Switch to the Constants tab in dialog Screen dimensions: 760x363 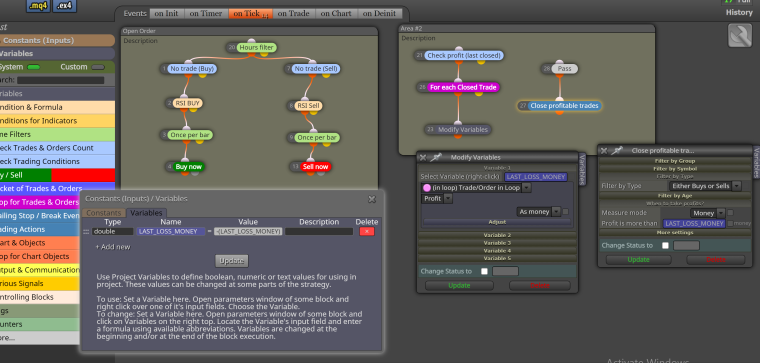[104, 213]
